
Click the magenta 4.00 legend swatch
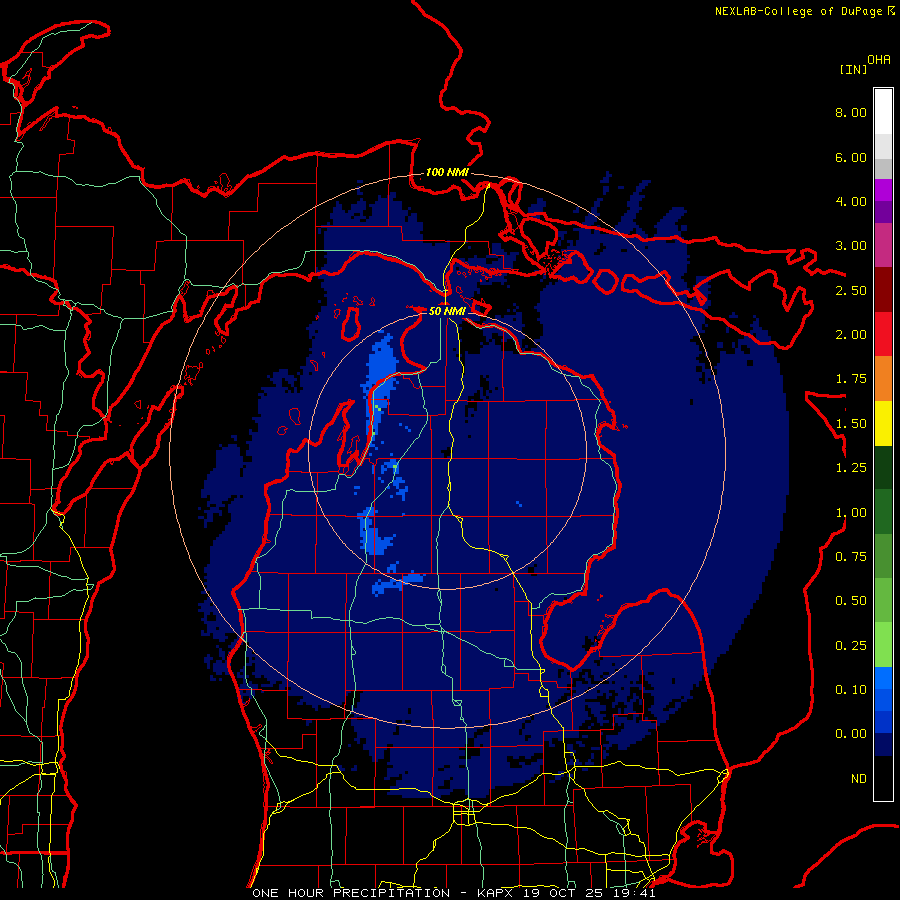coord(883,190)
